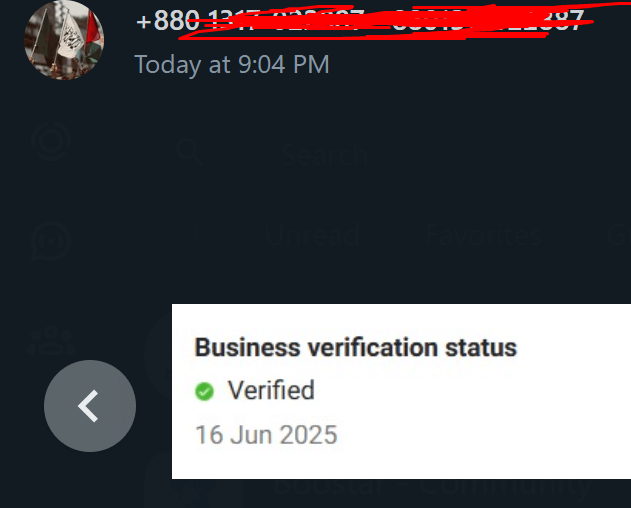Open the dimmed Chats sidebar icon
Screen dimensions: 631x508
(x=51, y=241)
